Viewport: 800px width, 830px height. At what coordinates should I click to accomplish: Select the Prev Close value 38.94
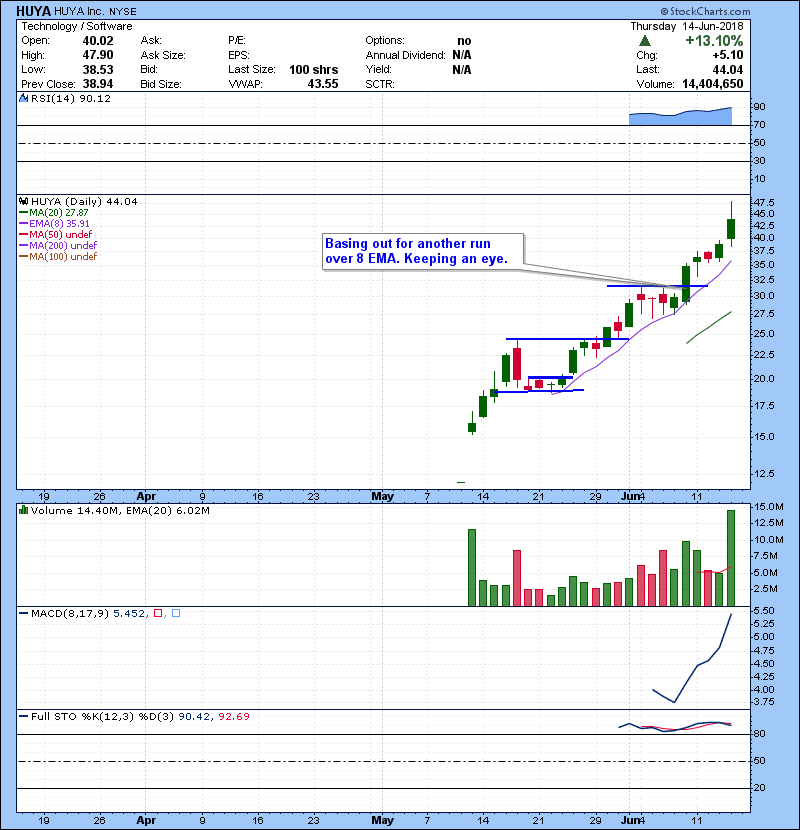pos(98,84)
